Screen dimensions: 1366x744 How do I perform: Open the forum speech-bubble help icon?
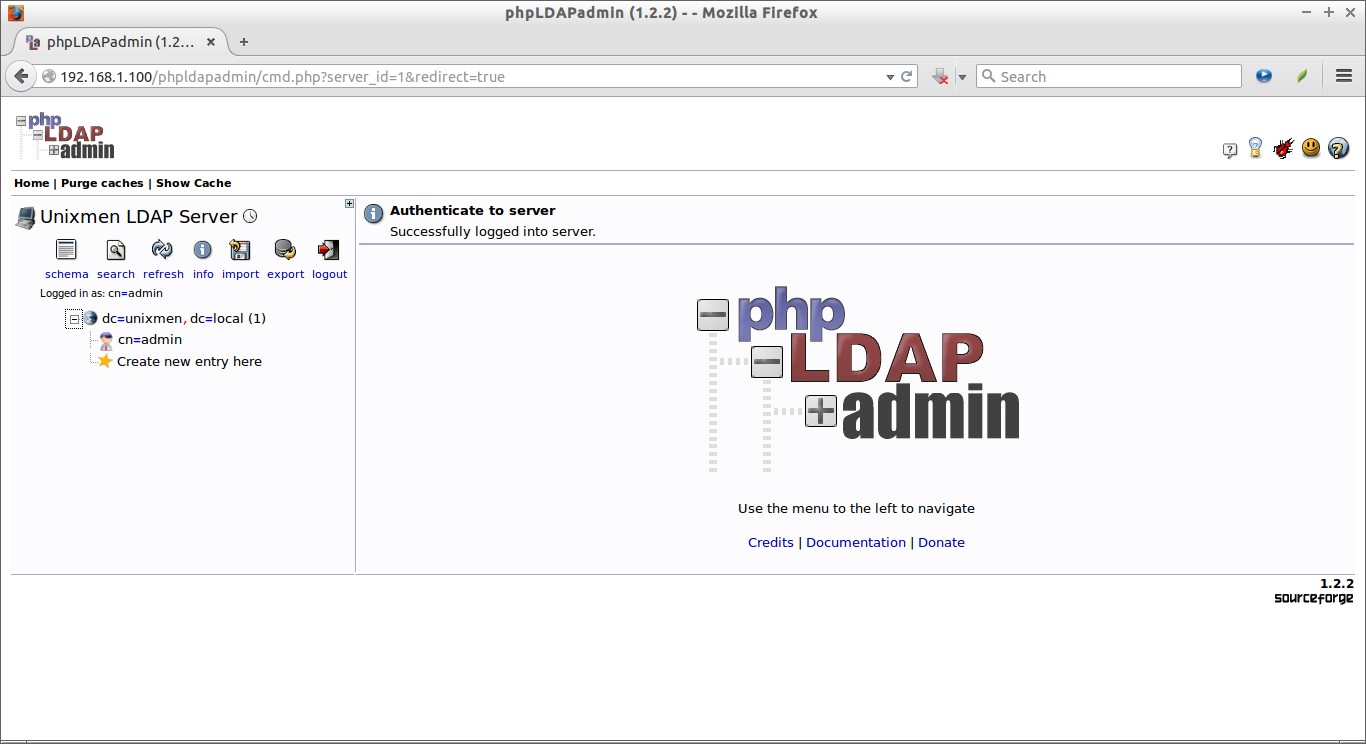(1230, 151)
